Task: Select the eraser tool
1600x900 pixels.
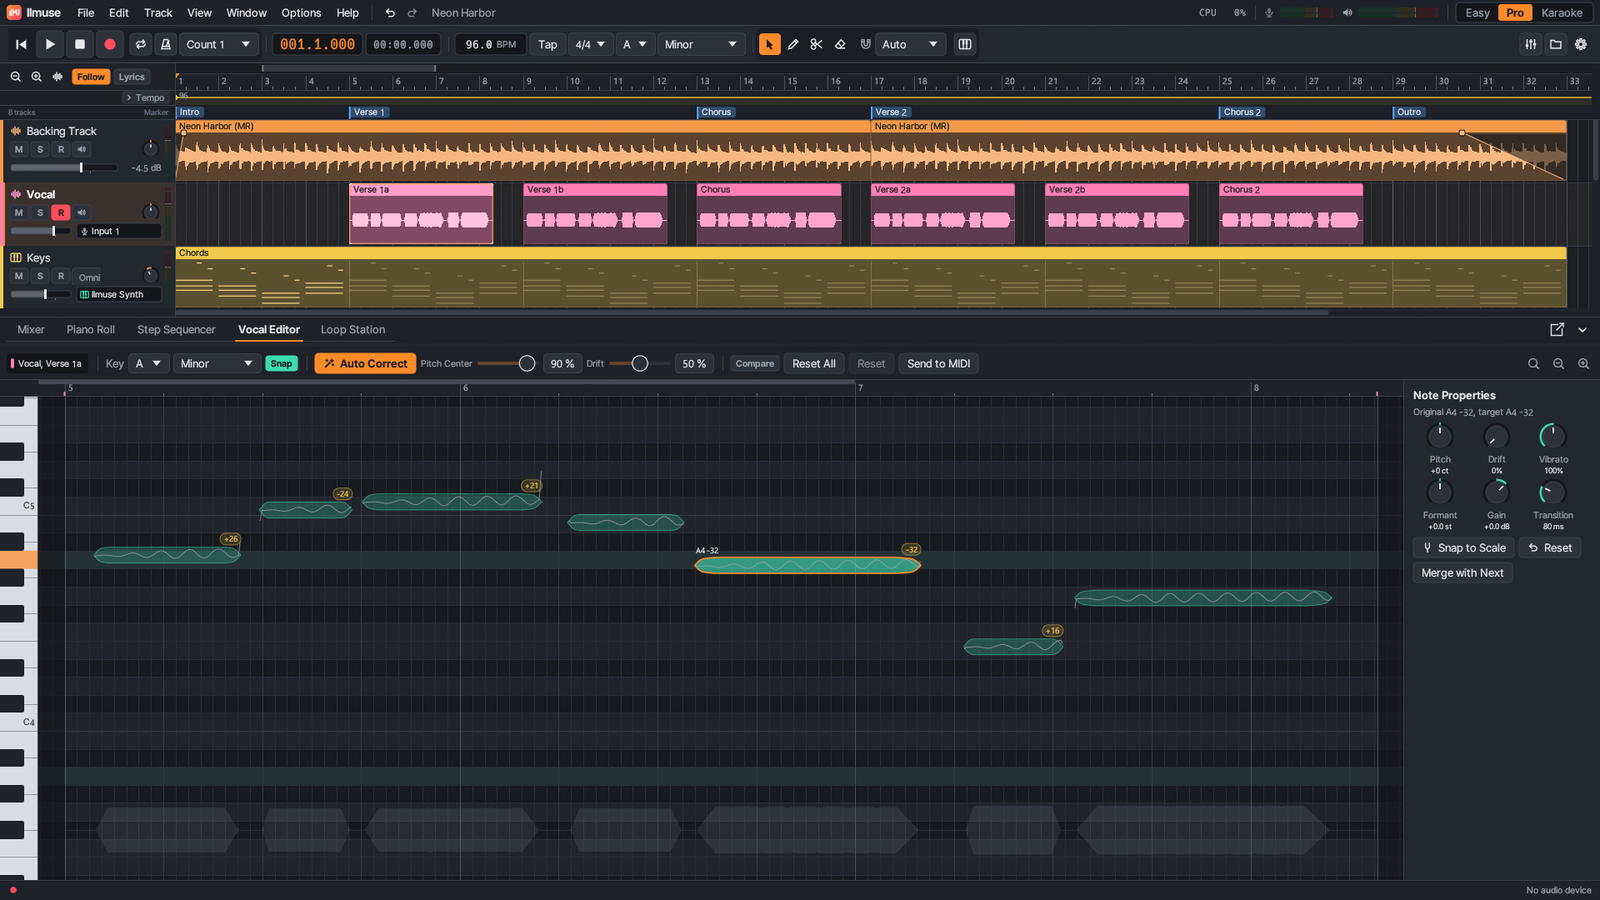Action: [x=841, y=44]
